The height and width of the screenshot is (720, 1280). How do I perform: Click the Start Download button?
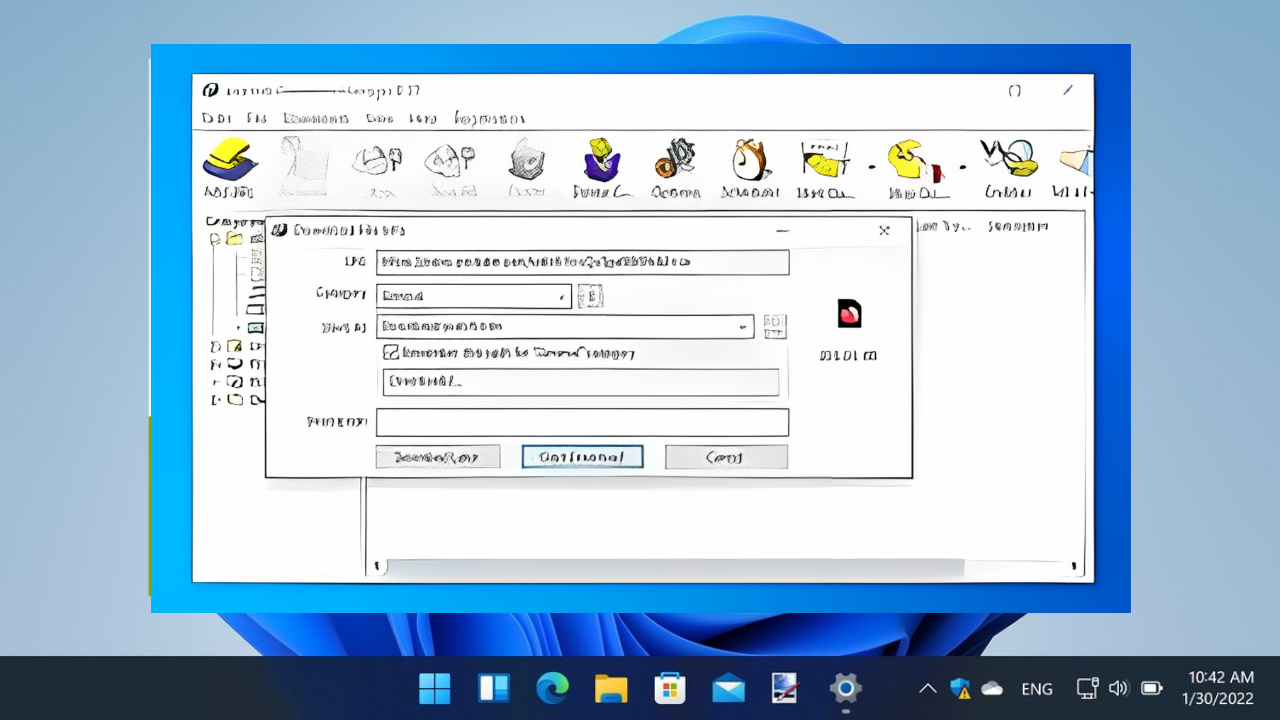582,457
